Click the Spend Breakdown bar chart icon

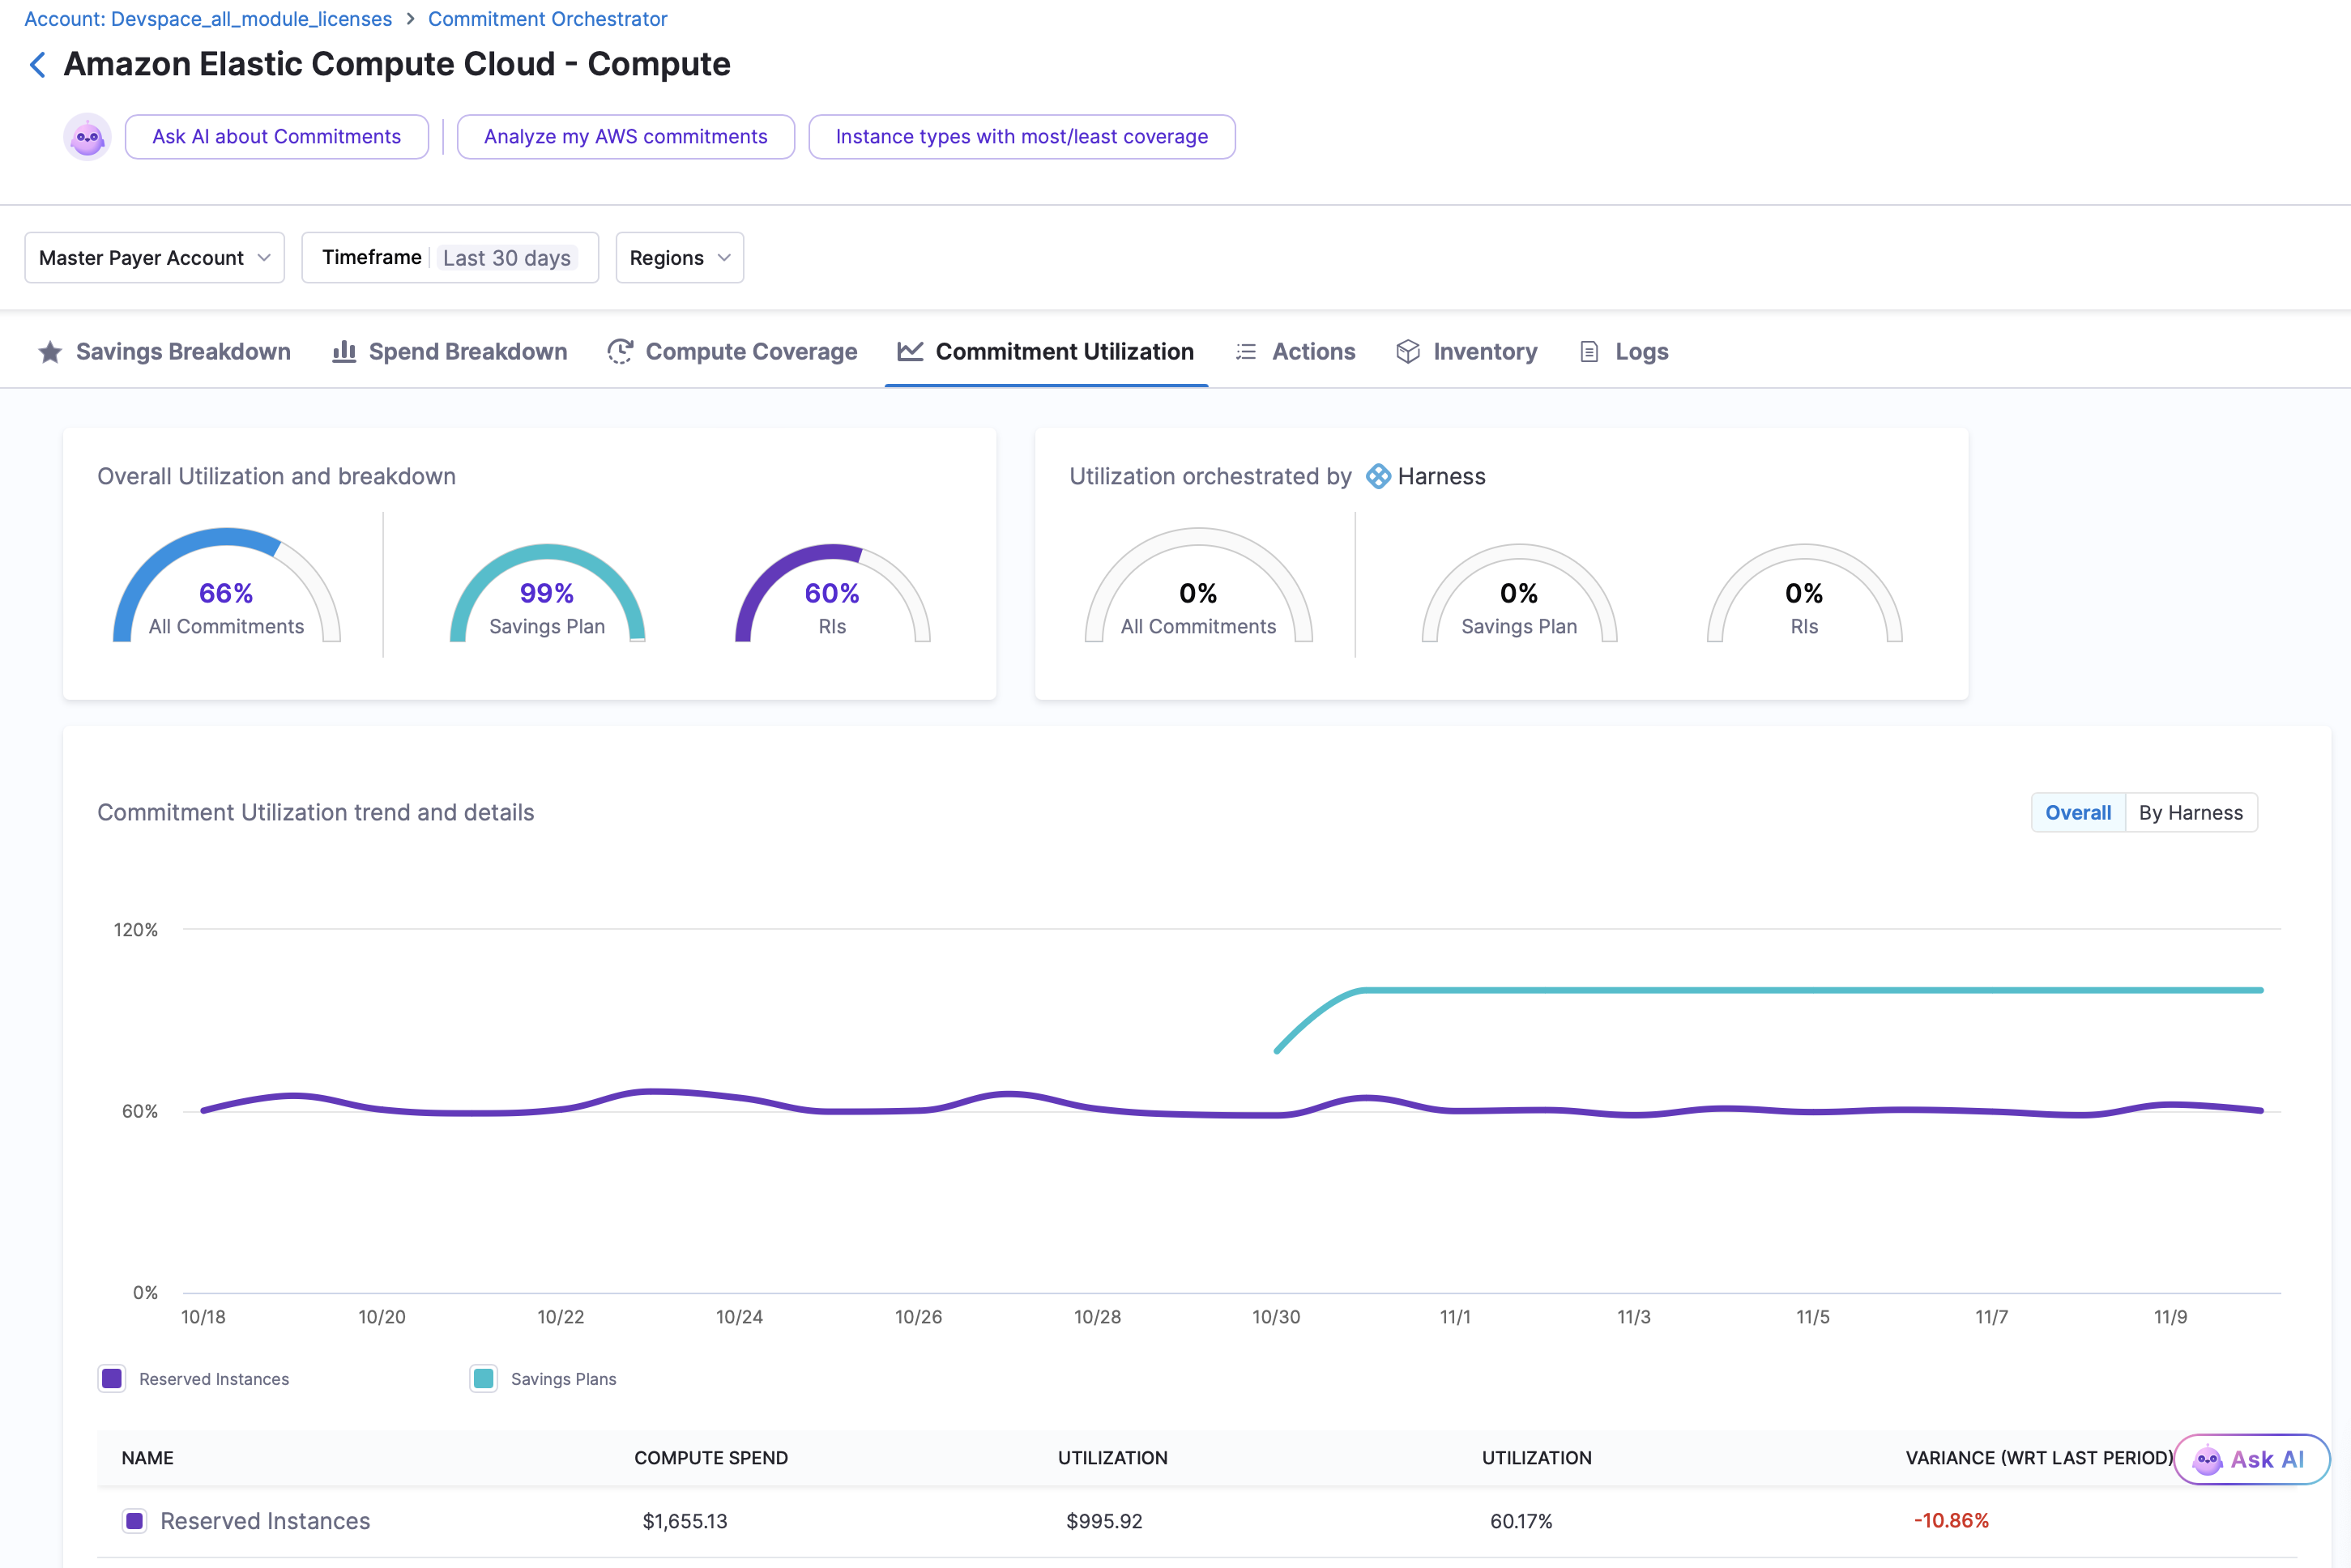pos(344,352)
